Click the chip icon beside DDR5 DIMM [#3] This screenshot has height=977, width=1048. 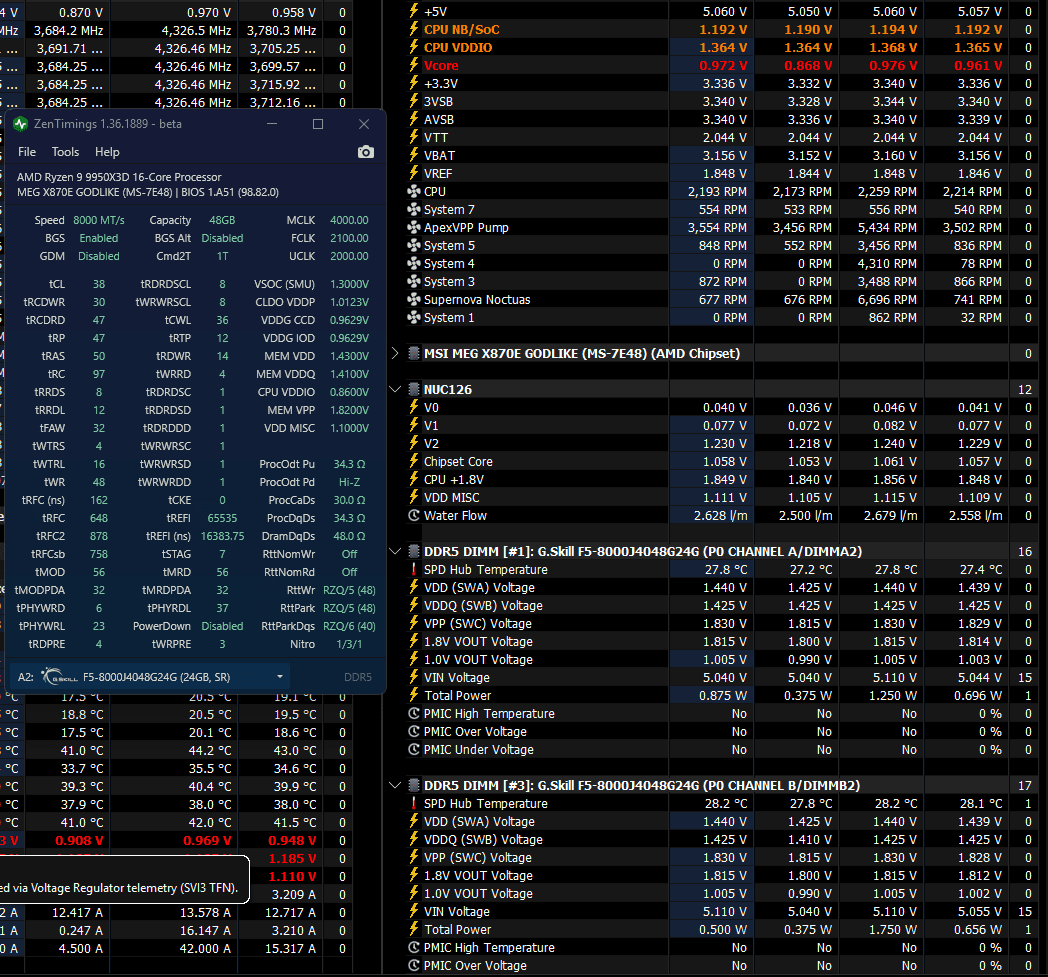[x=414, y=785]
